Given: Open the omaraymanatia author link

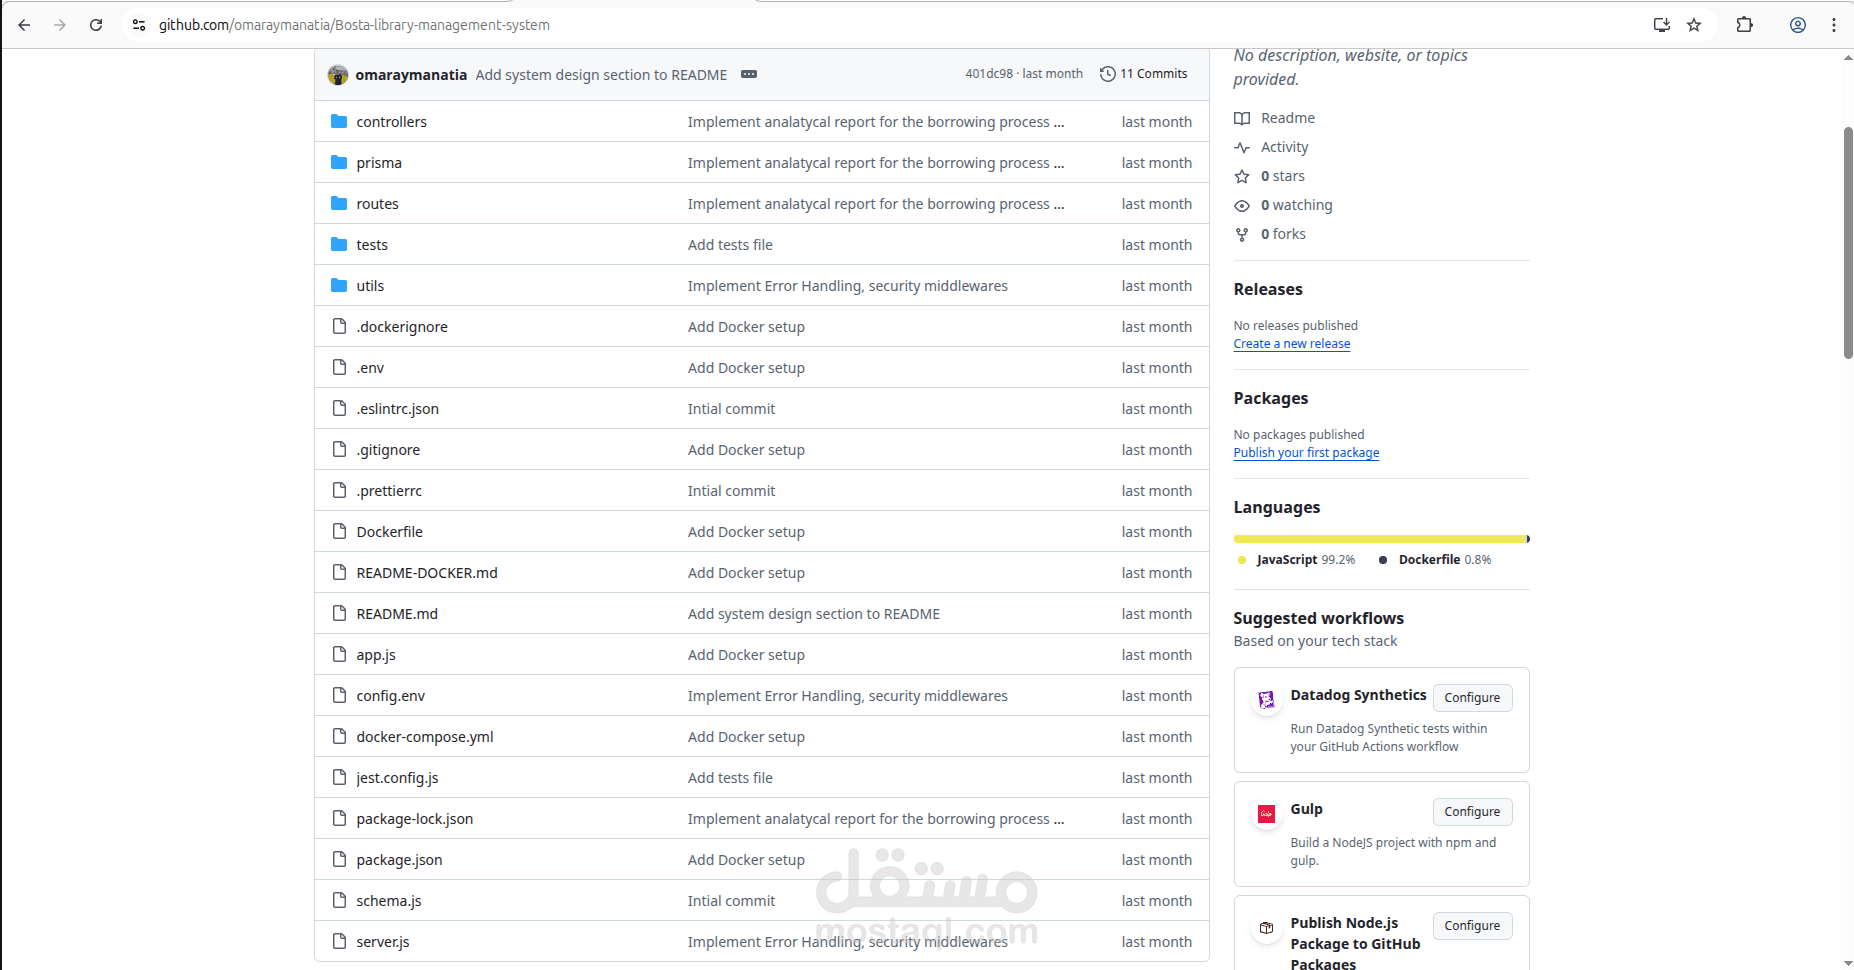Looking at the screenshot, I should [x=411, y=75].
